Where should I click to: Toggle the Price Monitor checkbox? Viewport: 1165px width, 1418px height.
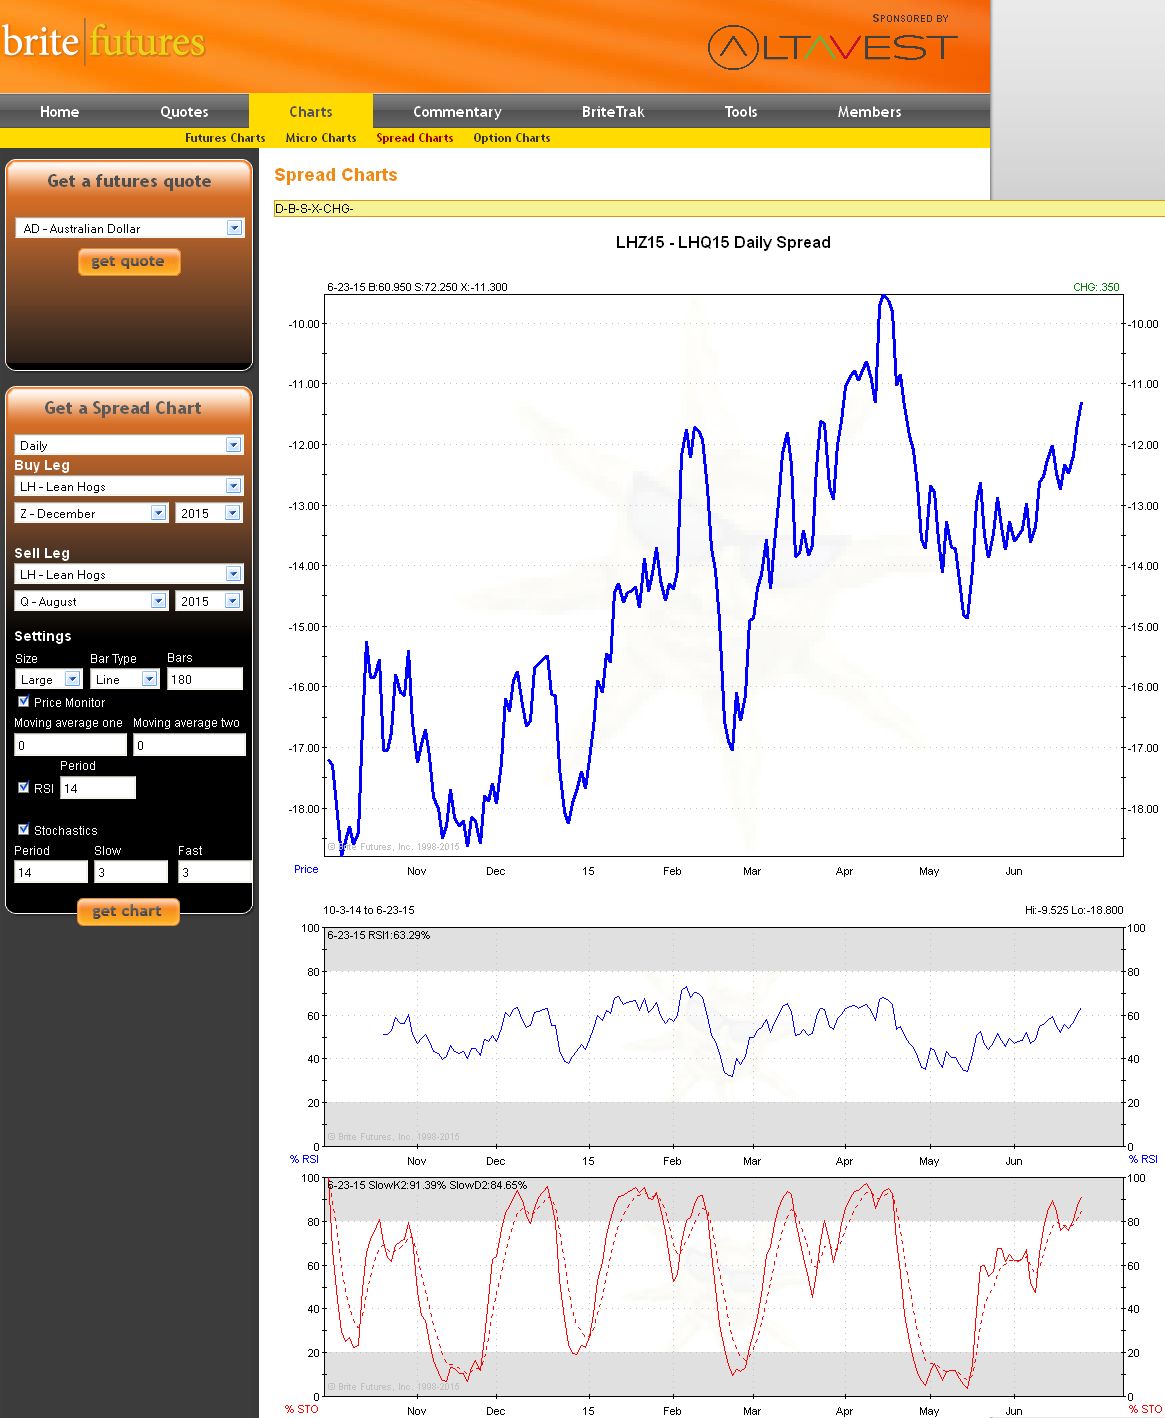[24, 702]
